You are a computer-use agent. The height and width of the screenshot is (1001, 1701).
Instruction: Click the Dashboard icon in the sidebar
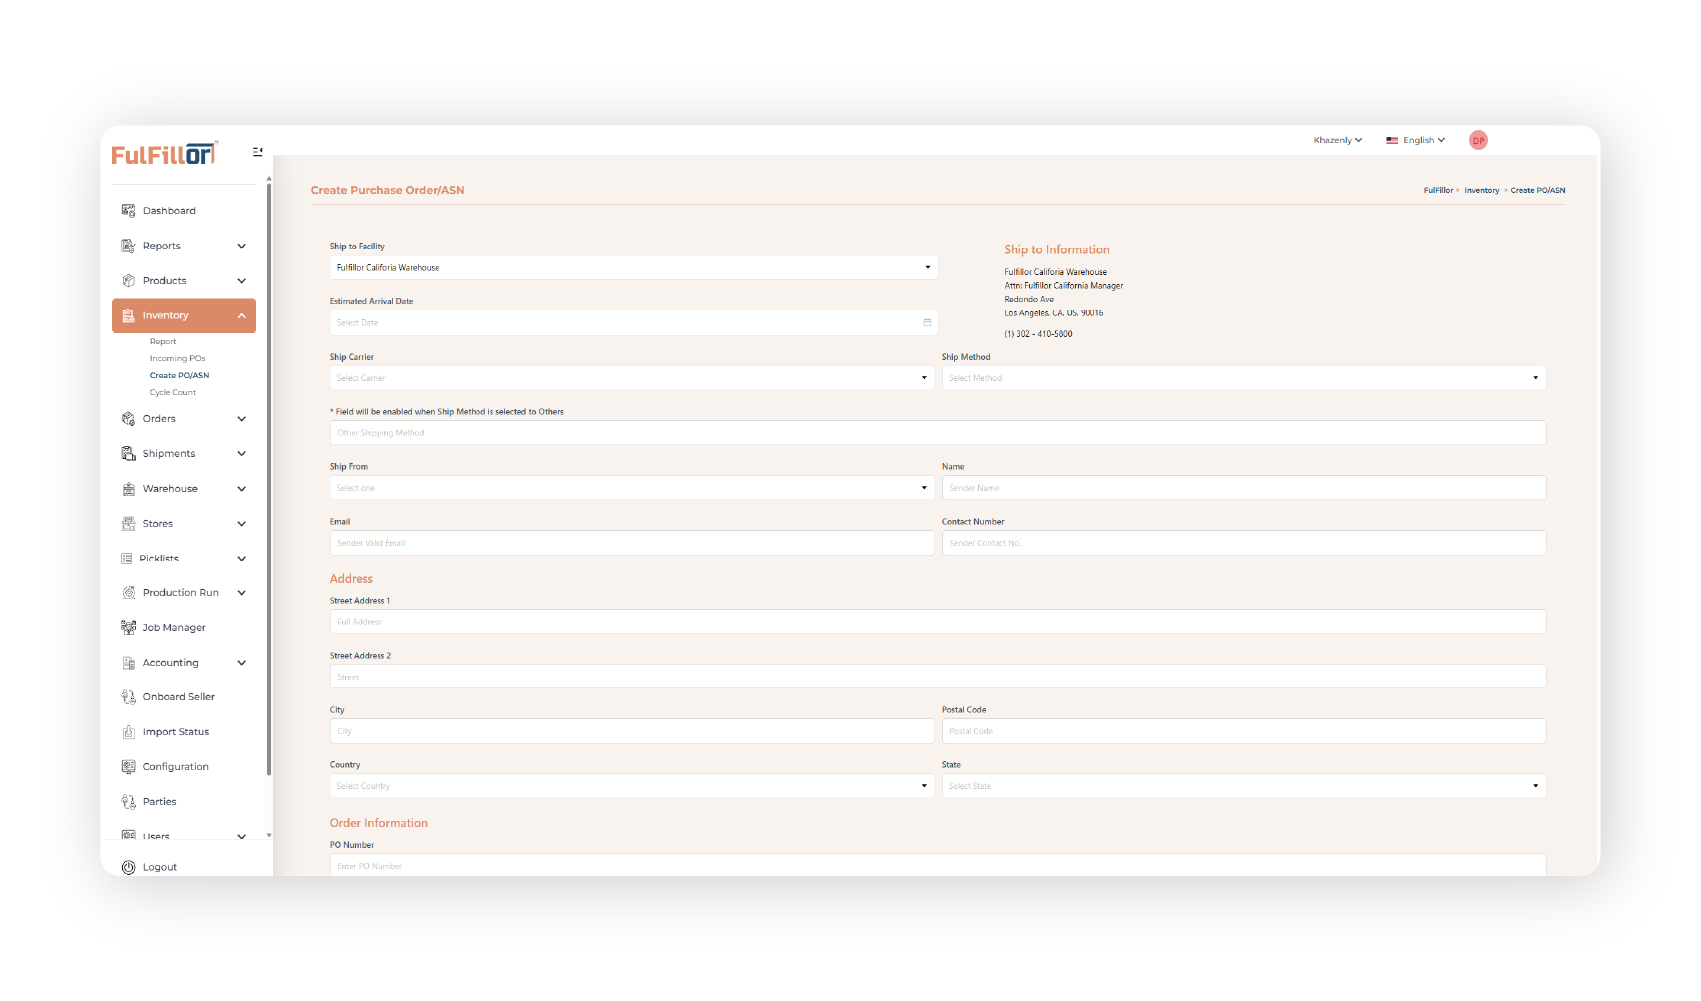pos(128,211)
